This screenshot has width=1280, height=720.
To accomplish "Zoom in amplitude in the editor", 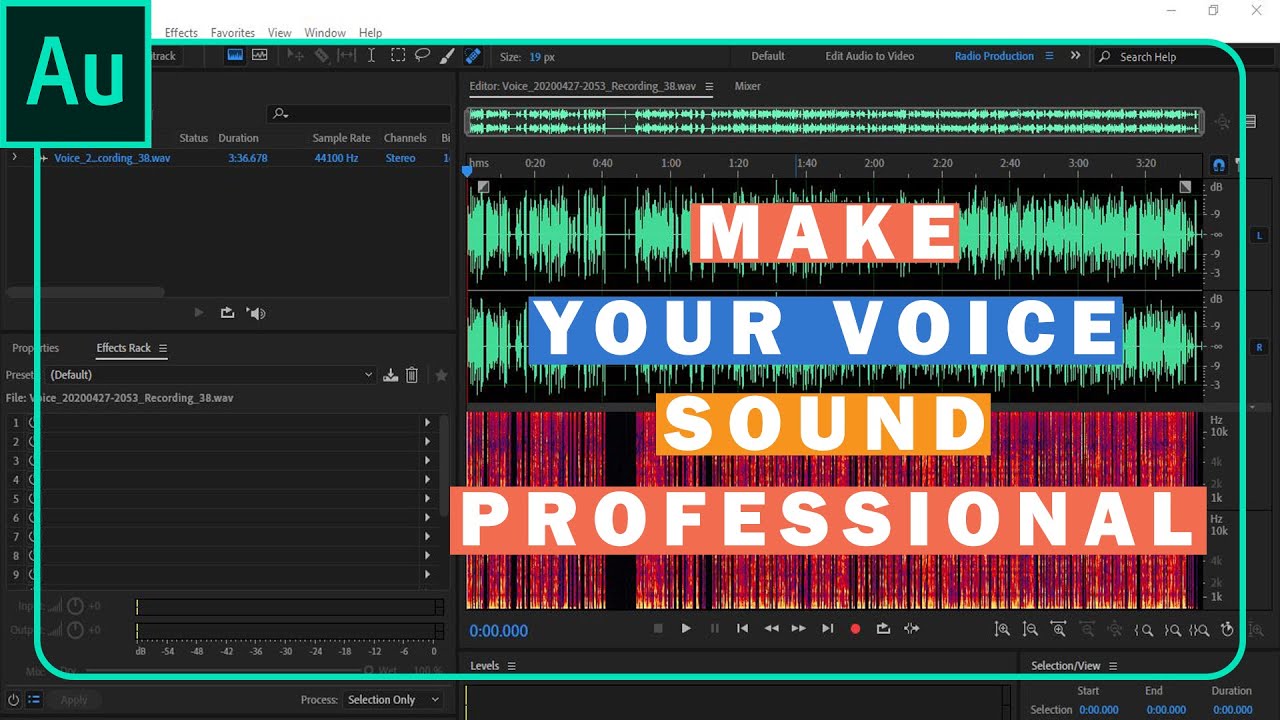I will [1002, 629].
